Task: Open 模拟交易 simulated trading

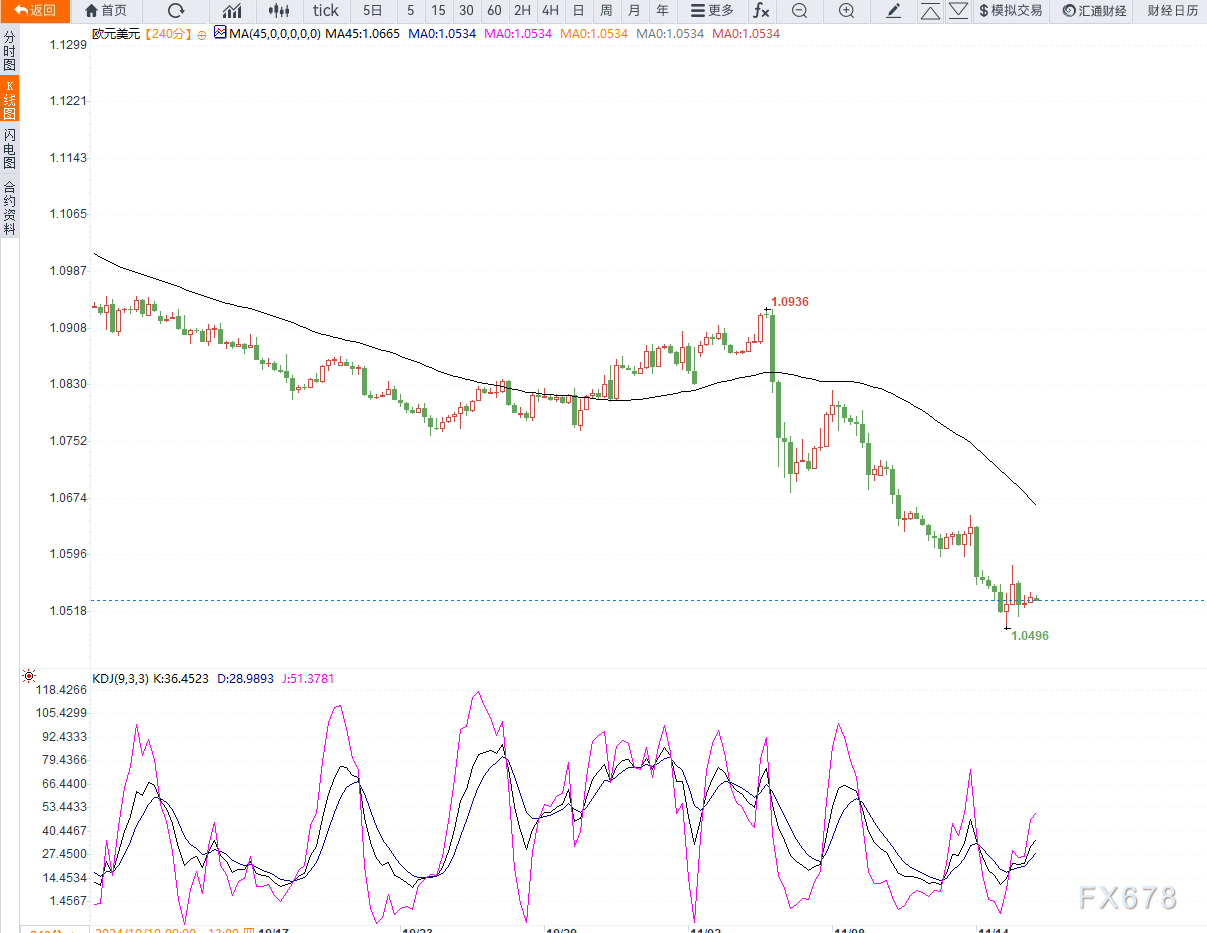Action: [1010, 11]
